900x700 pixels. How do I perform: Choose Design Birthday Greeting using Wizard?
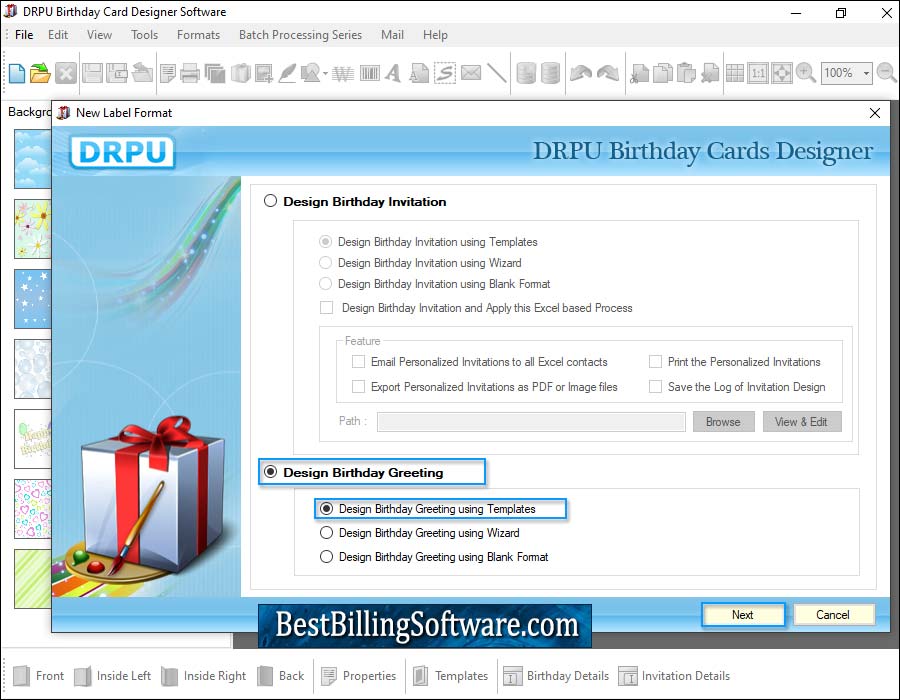(x=327, y=533)
